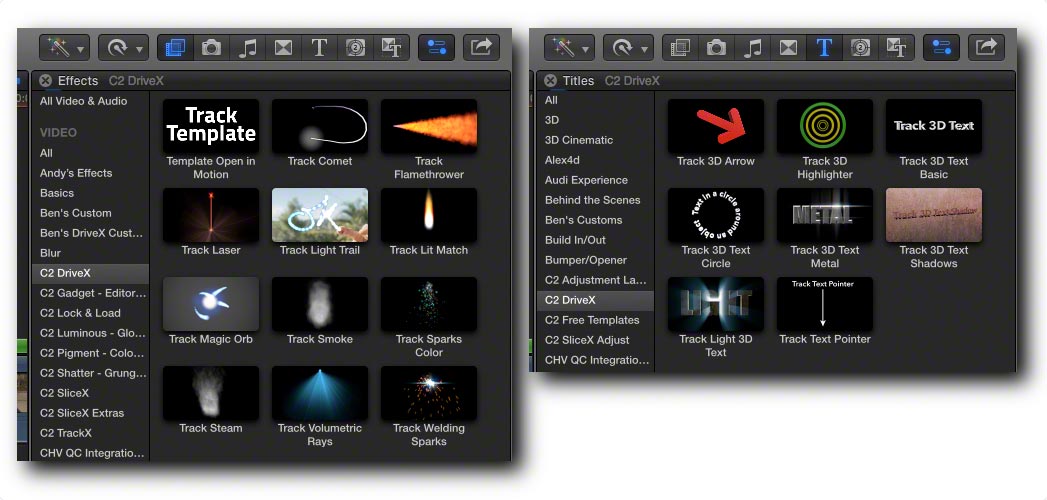Select Blur effects category
The image size is (1047, 500).
(50, 253)
